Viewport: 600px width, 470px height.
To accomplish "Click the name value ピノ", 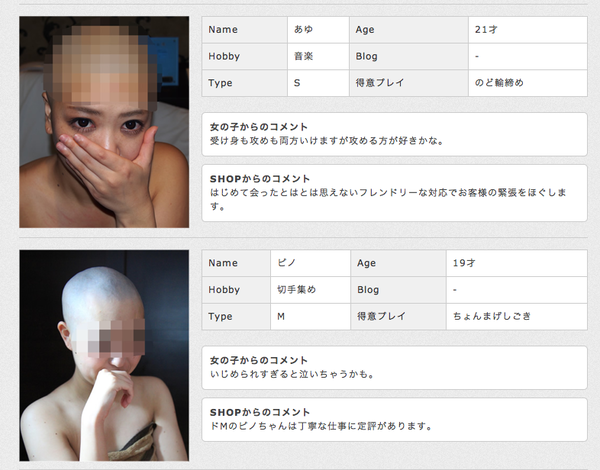I will 287,263.
